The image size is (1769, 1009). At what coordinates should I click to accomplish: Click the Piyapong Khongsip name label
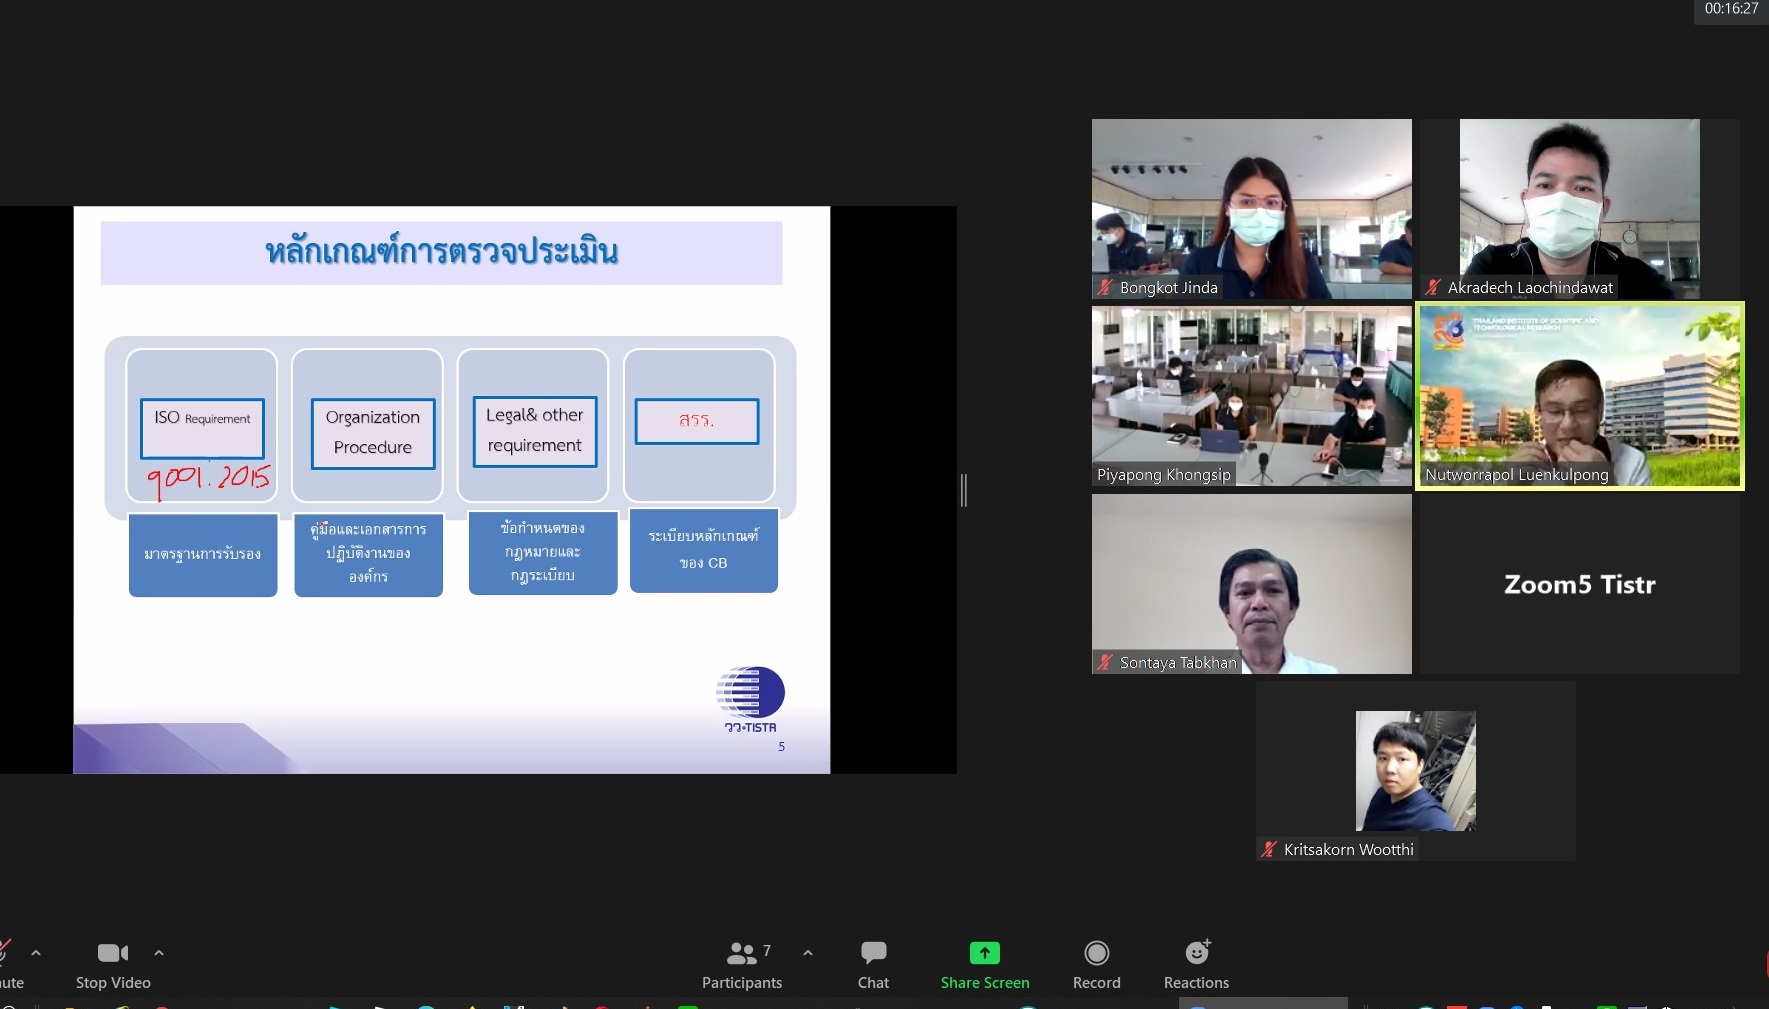coord(1164,475)
